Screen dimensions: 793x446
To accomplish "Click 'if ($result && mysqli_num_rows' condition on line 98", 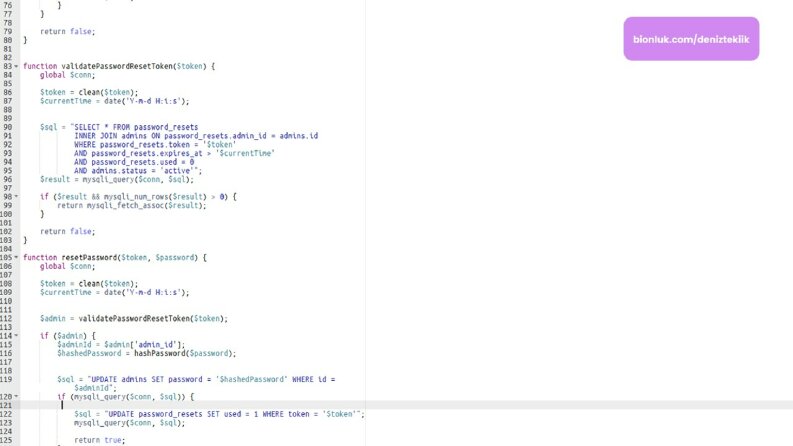I will (x=138, y=197).
